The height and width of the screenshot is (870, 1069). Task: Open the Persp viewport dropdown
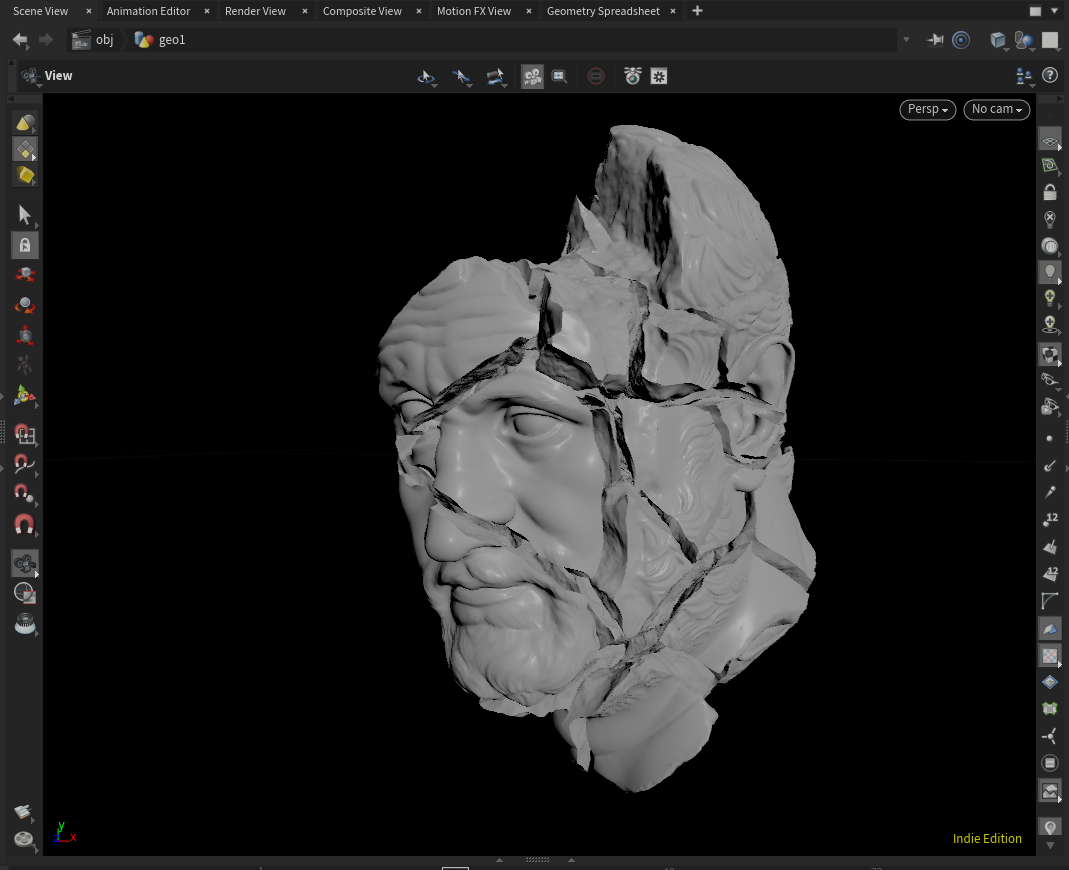pos(927,109)
